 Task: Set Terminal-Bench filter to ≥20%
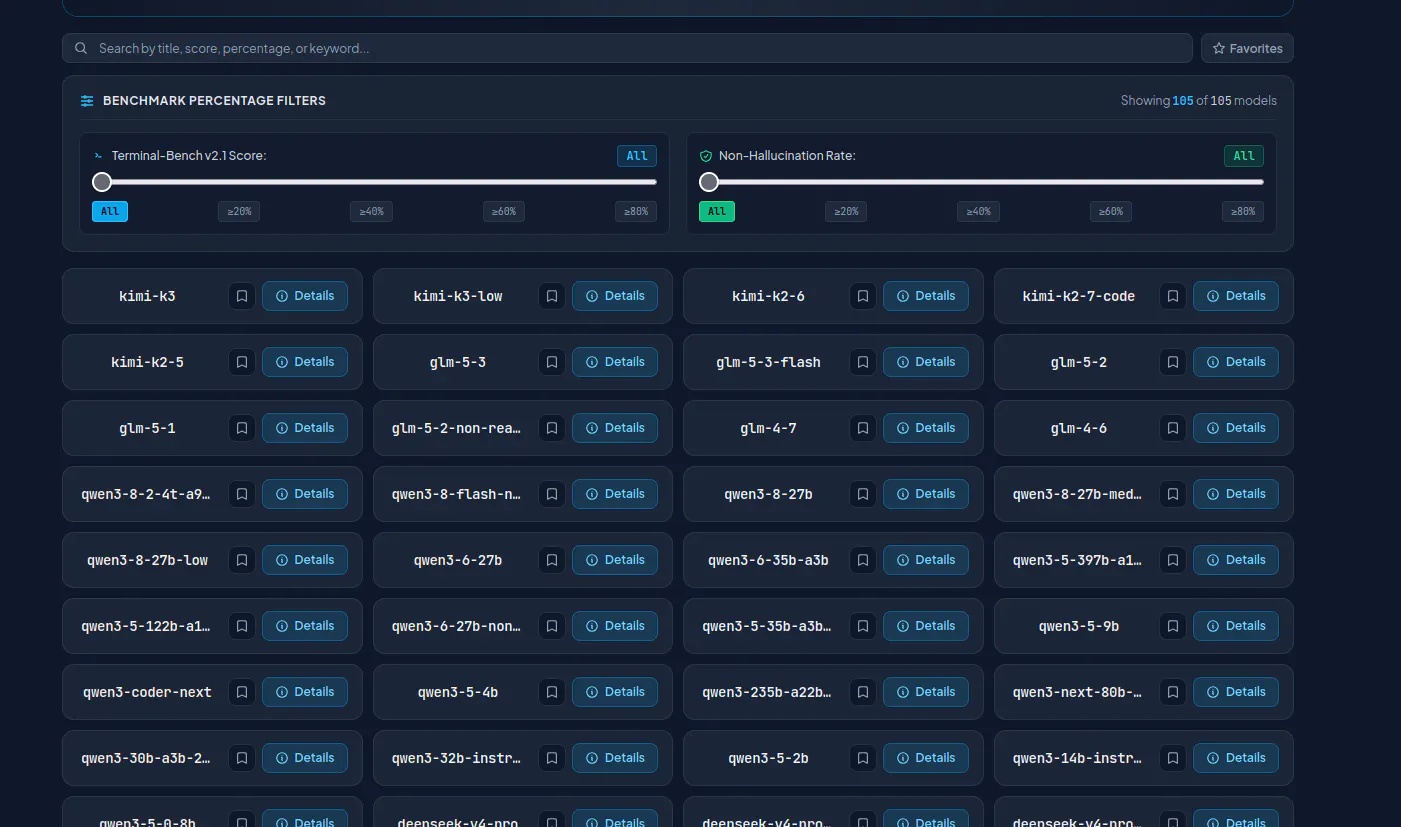click(239, 212)
